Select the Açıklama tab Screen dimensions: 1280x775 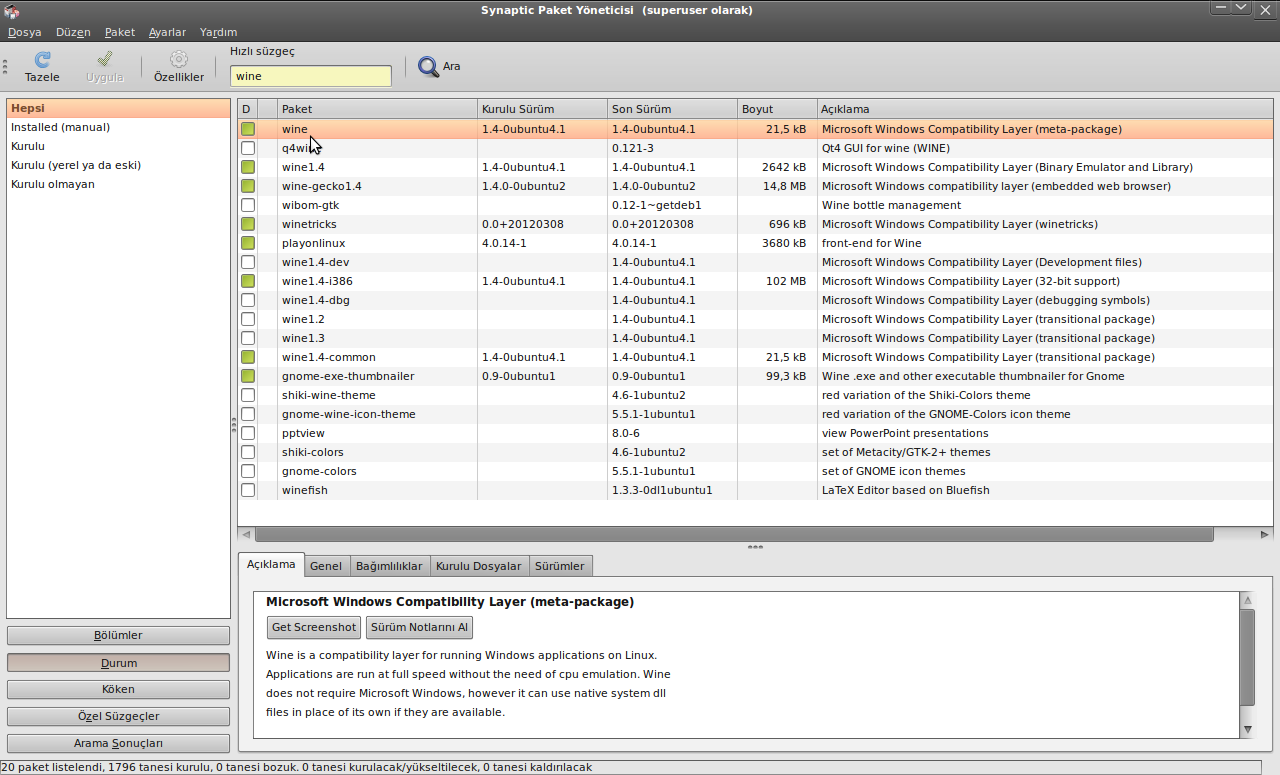271,564
